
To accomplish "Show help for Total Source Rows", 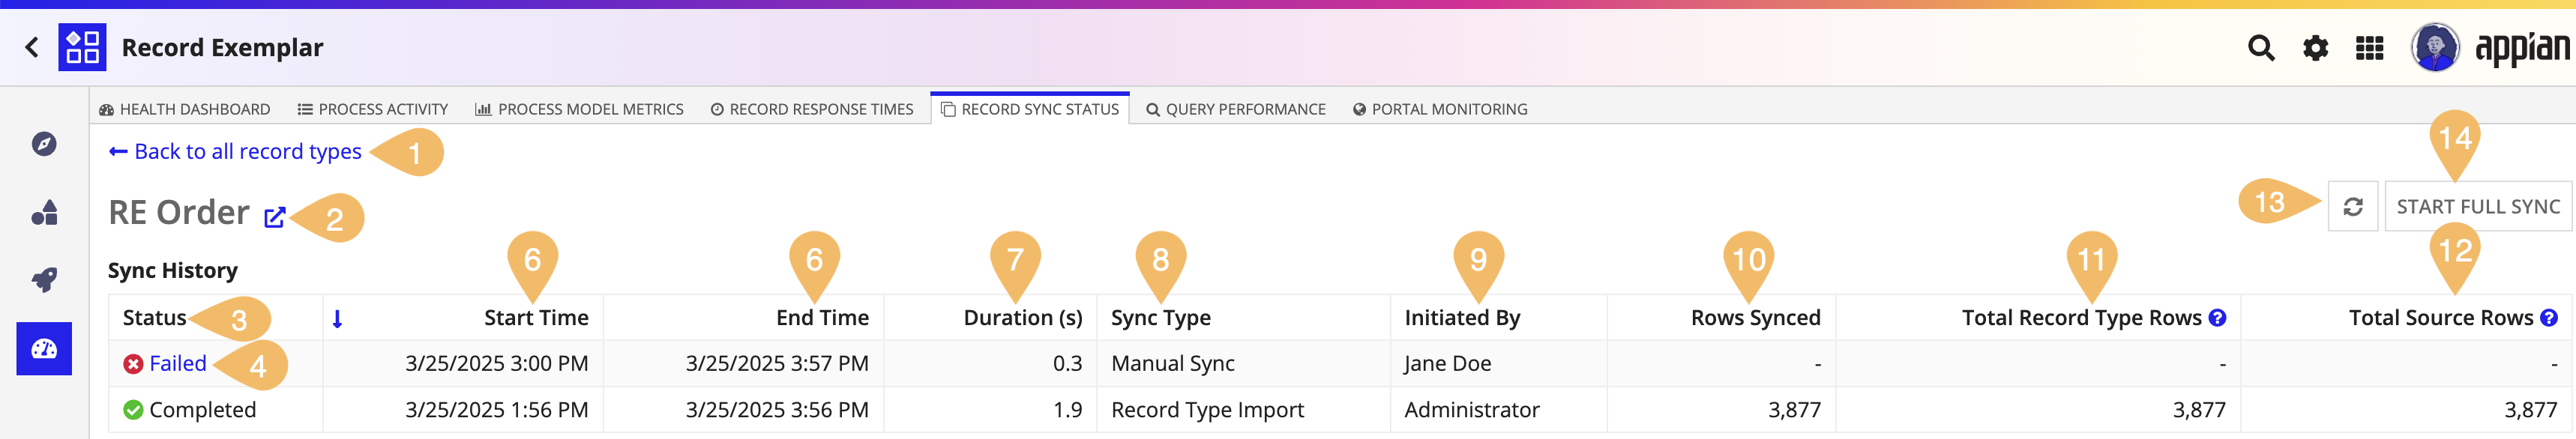I will (2549, 317).
